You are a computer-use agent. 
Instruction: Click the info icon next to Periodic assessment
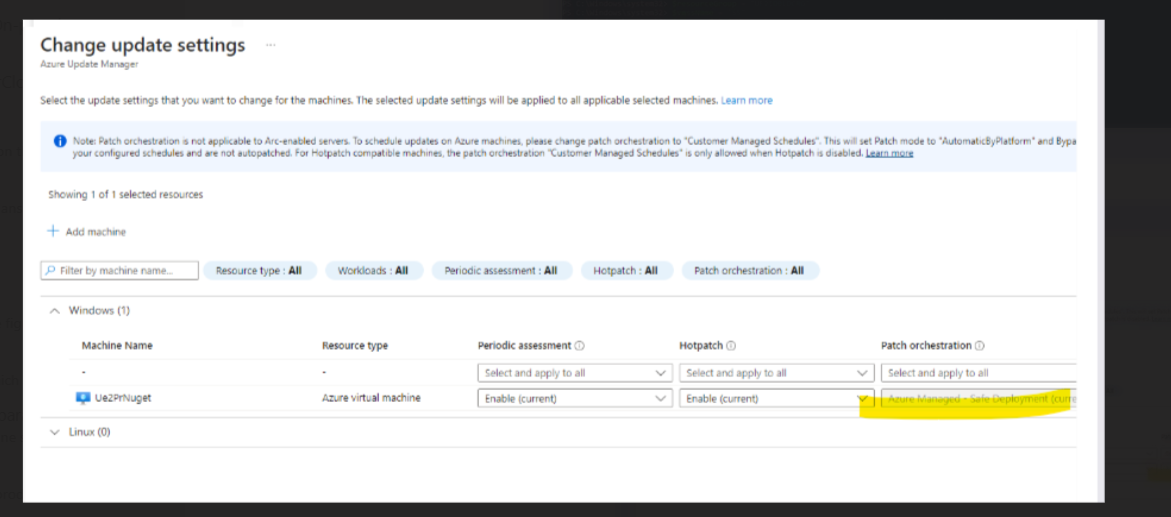pos(580,346)
